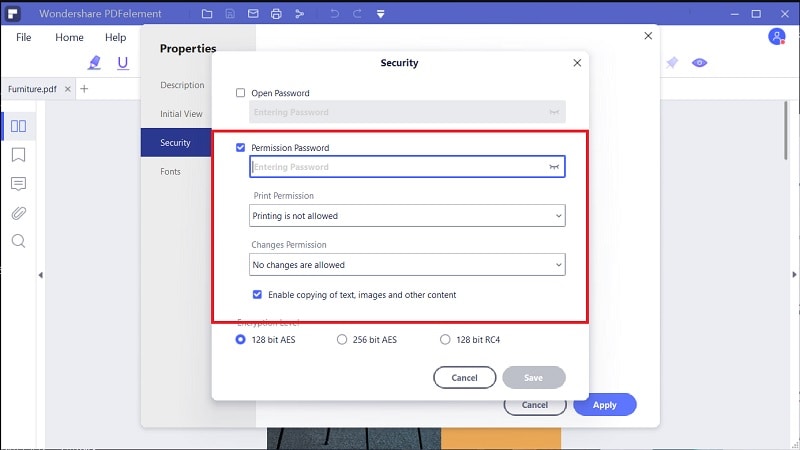Click the Print icon in title bar
800x450 pixels.
tap(276, 14)
